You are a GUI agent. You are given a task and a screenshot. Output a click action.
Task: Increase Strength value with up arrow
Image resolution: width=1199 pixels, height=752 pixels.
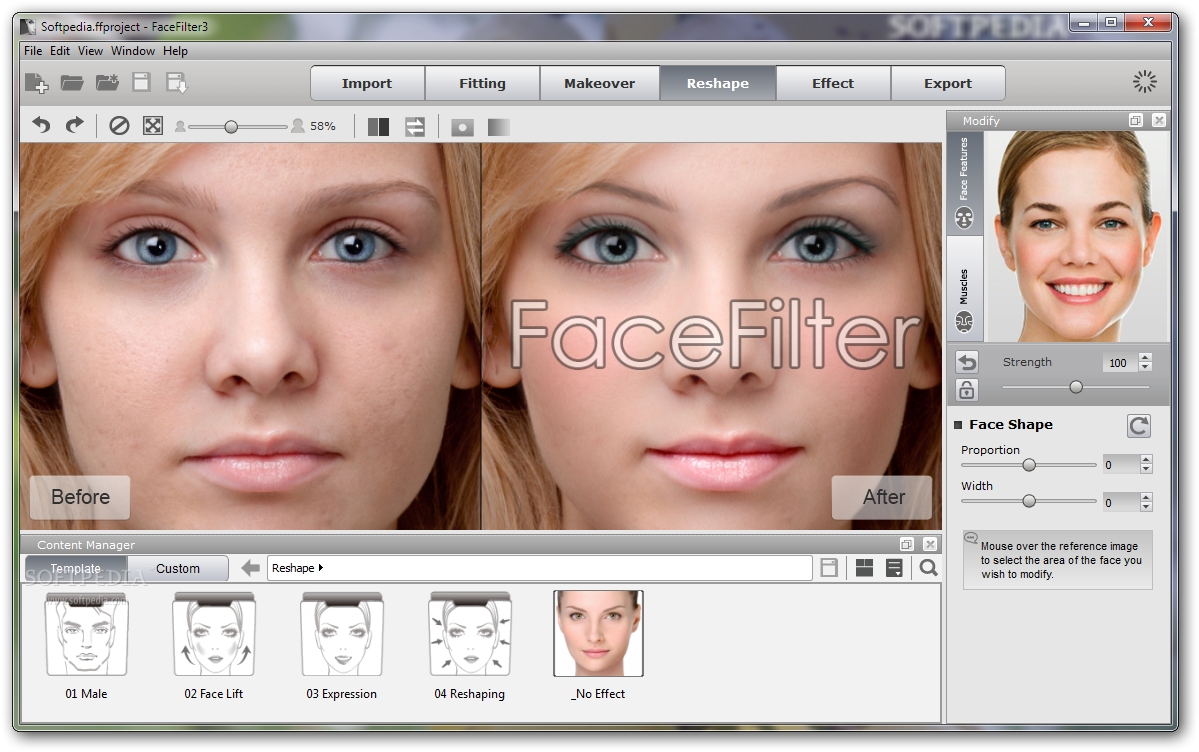[1145, 357]
